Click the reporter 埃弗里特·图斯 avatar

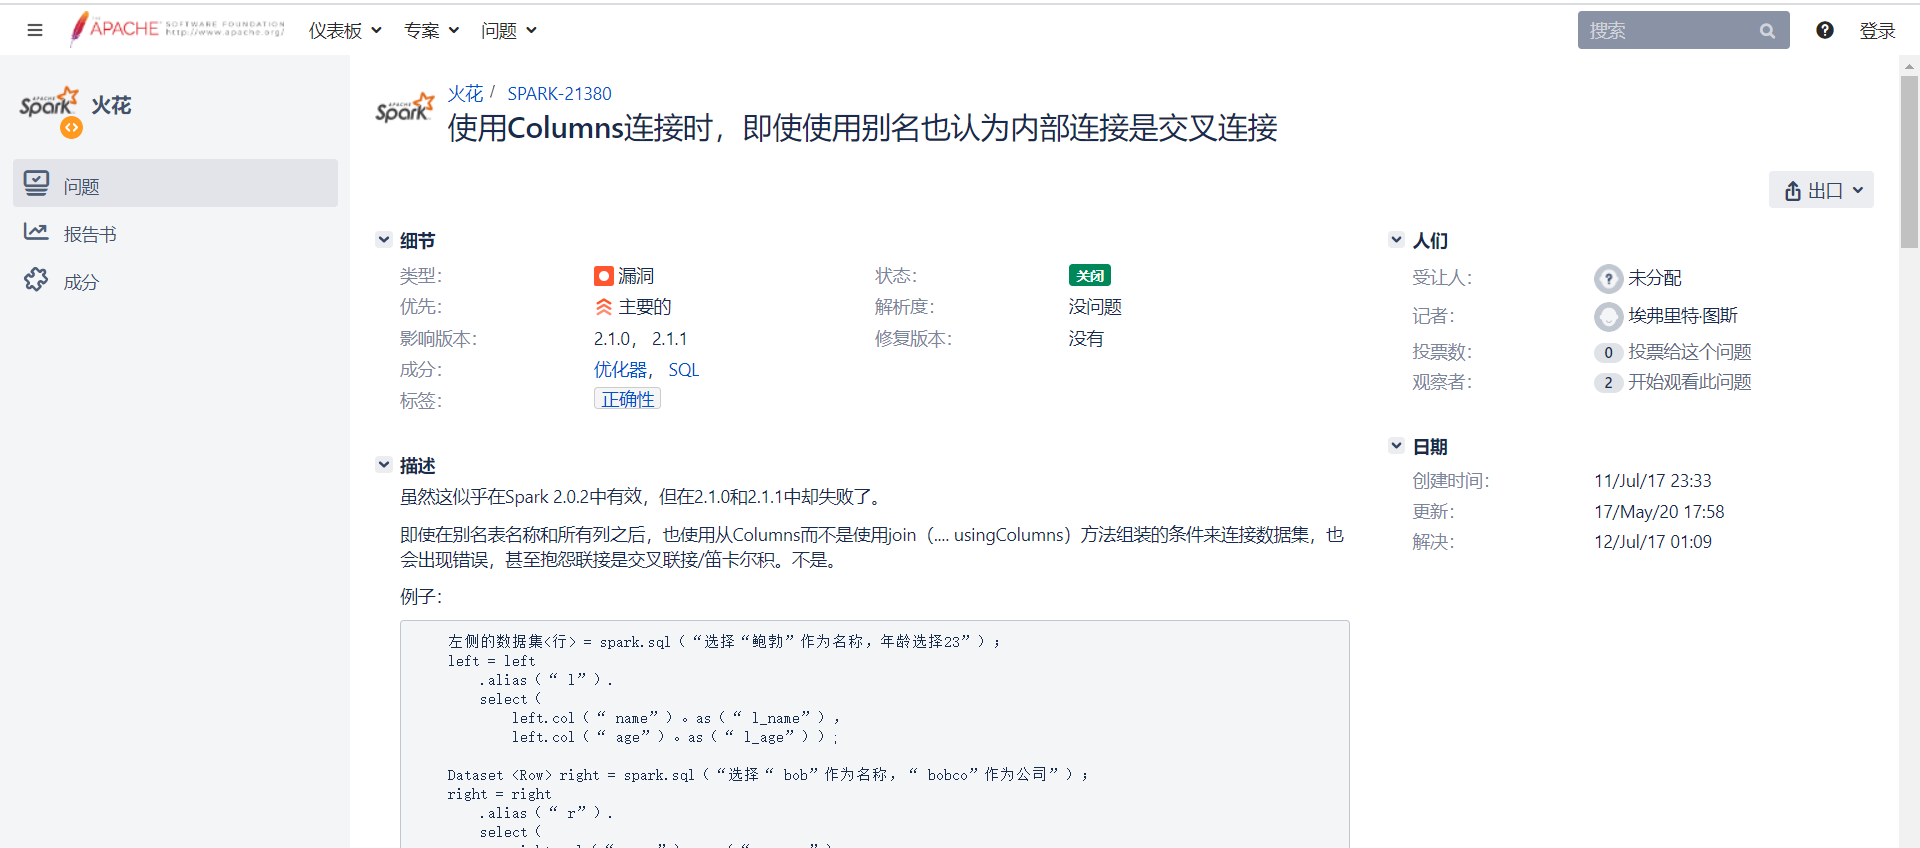[1608, 317]
